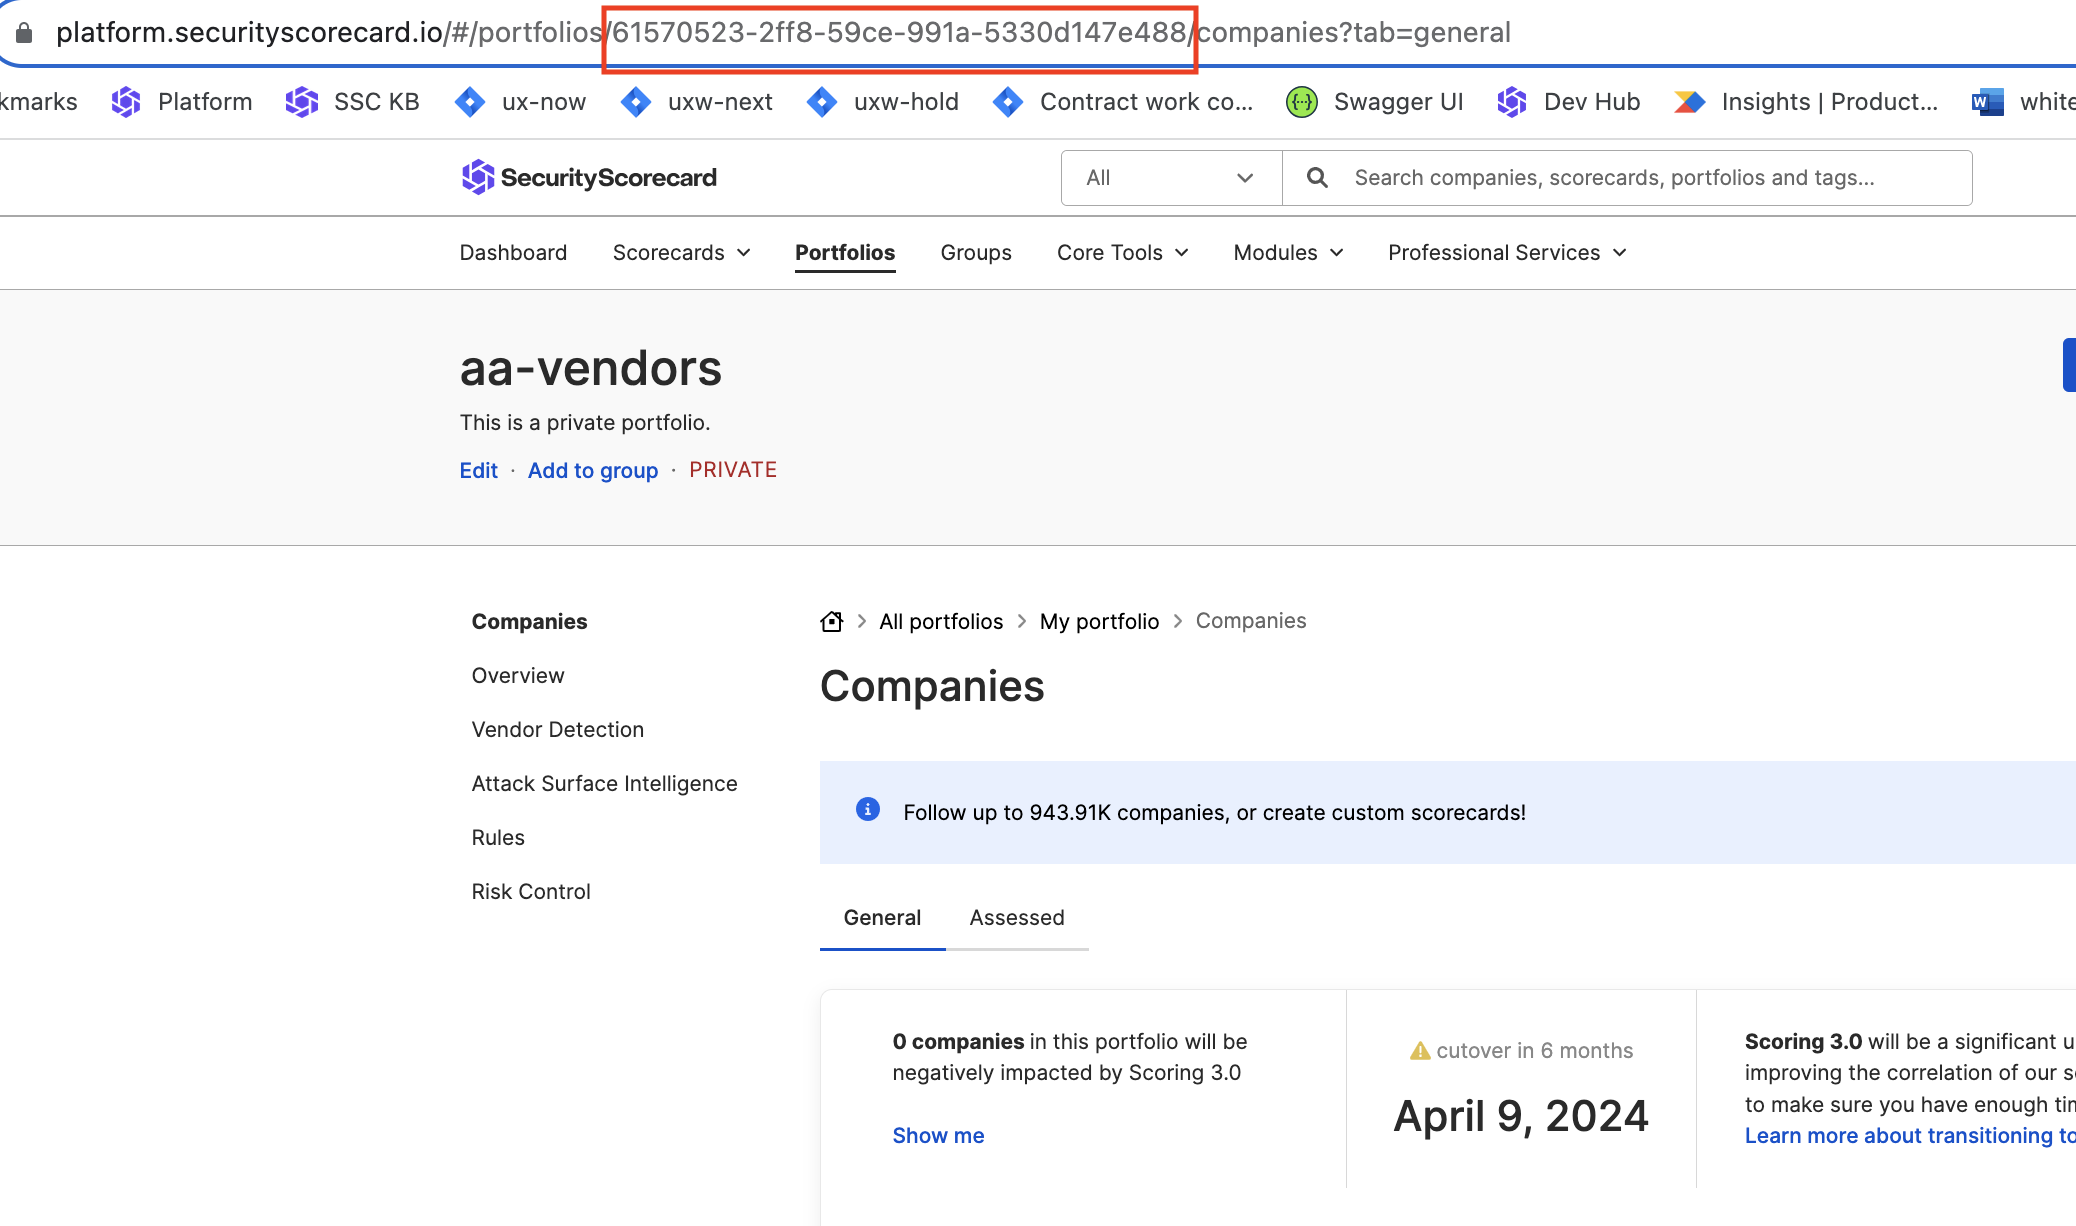Screen dimensions: 2076x1226
Task: Click the search magnifier icon
Action: pos(1316,177)
